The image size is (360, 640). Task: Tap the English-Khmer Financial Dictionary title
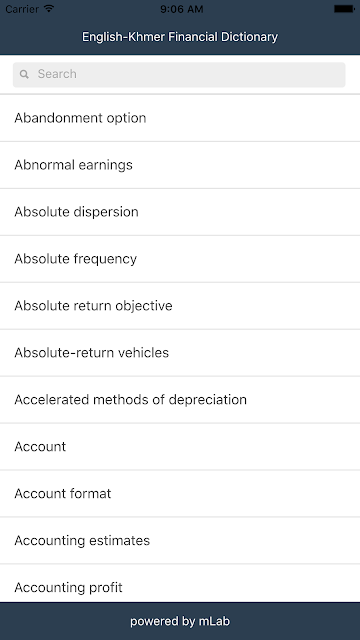coord(180,37)
